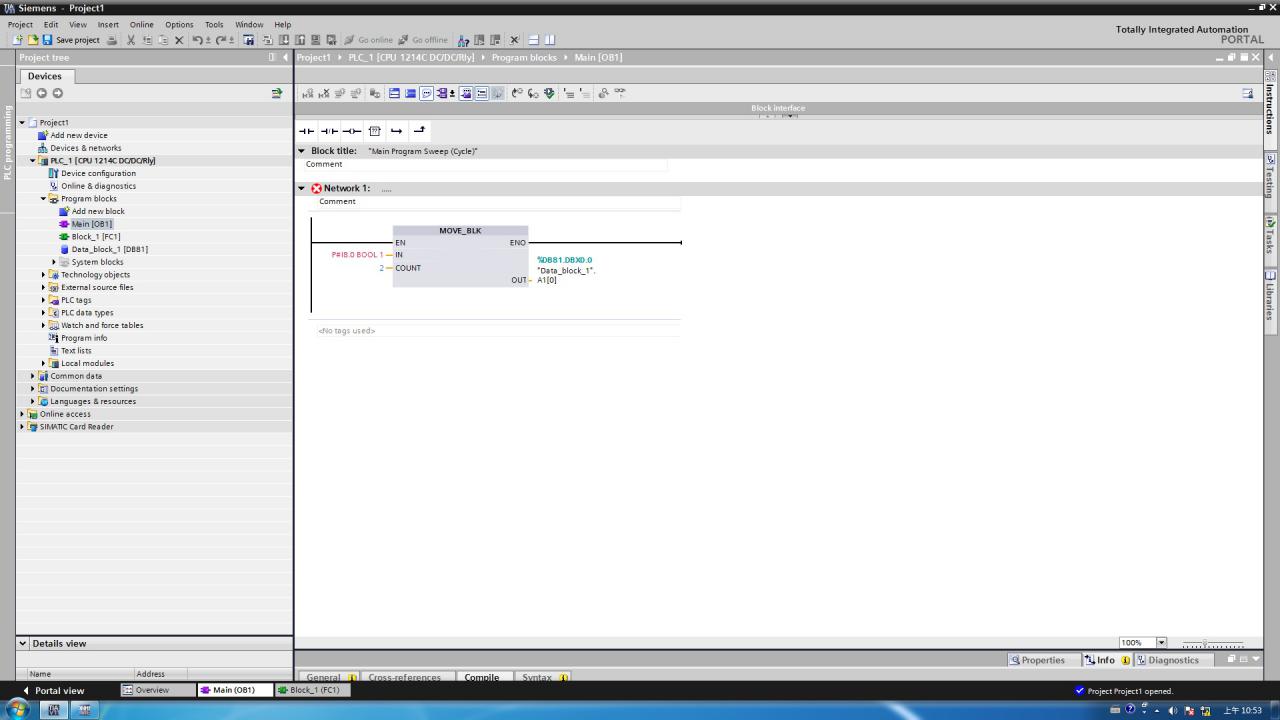The width and height of the screenshot is (1280, 720).
Task: Click the green show overview icon in project tree
Action: click(277, 93)
